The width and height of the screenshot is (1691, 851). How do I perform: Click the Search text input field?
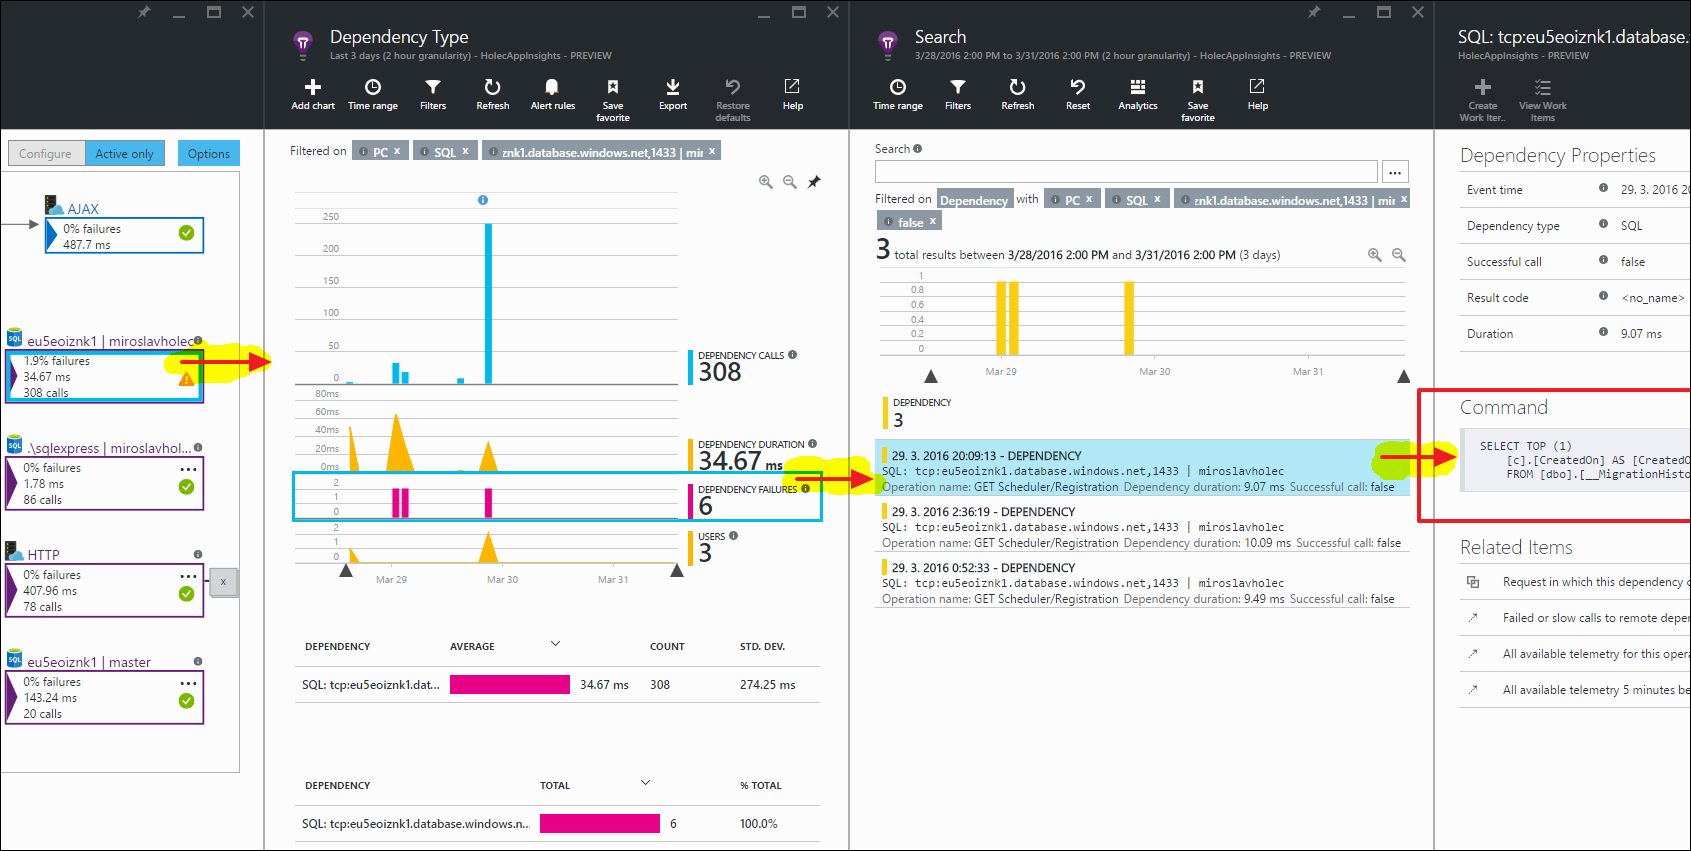pyautogui.click(x=1126, y=172)
